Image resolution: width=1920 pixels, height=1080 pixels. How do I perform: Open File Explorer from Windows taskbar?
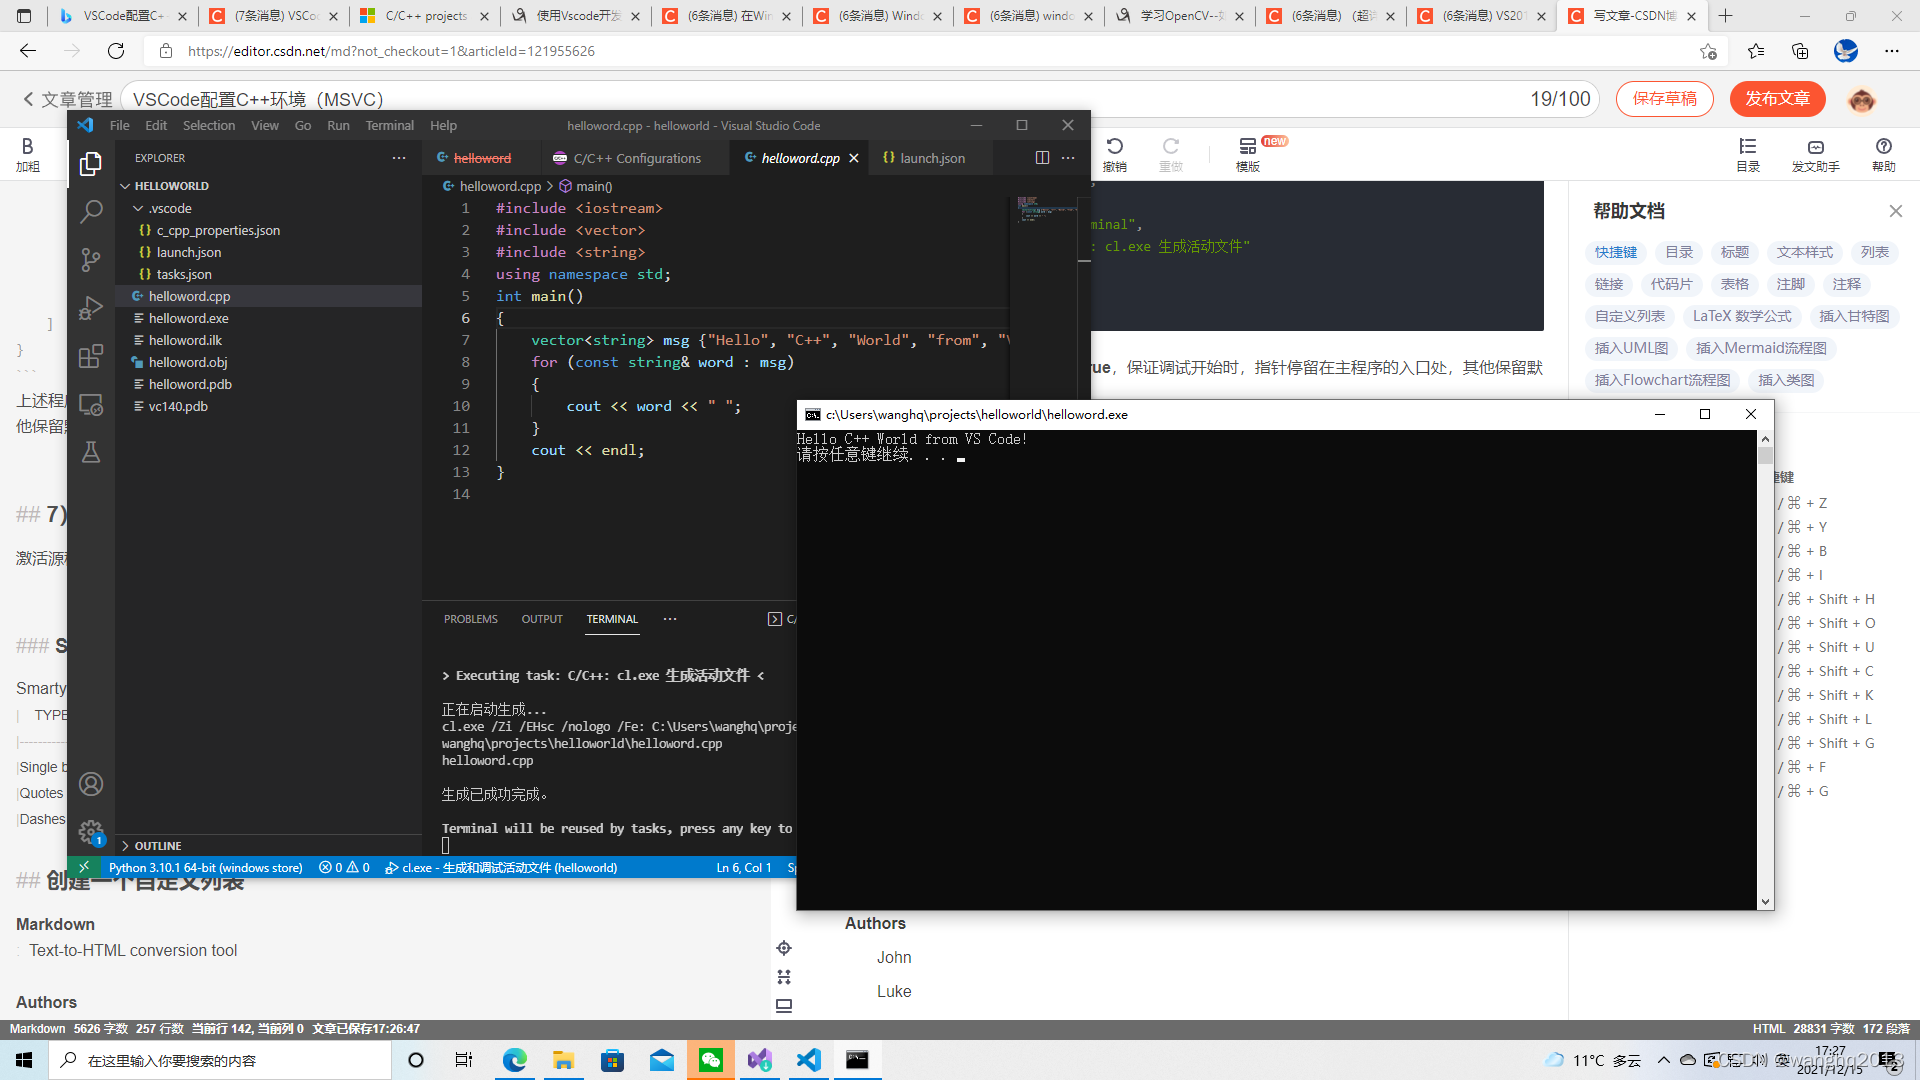click(x=563, y=1060)
